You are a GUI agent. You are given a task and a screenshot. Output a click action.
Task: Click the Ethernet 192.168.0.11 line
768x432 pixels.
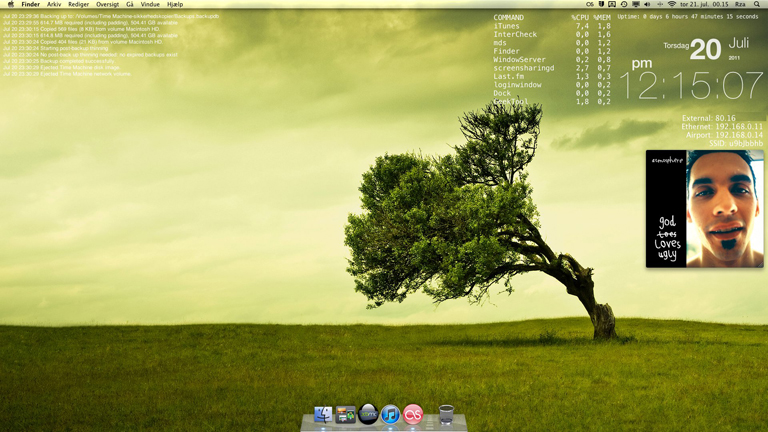click(722, 126)
